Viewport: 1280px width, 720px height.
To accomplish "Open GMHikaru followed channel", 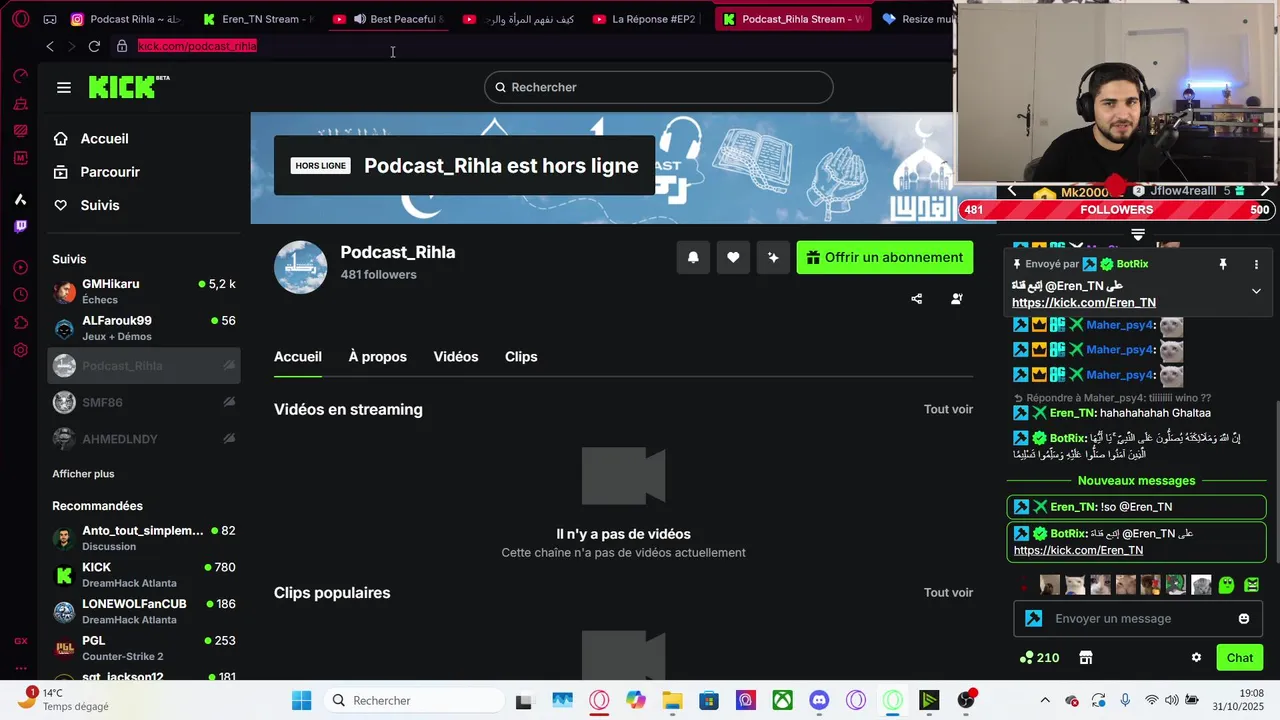I will coord(144,291).
